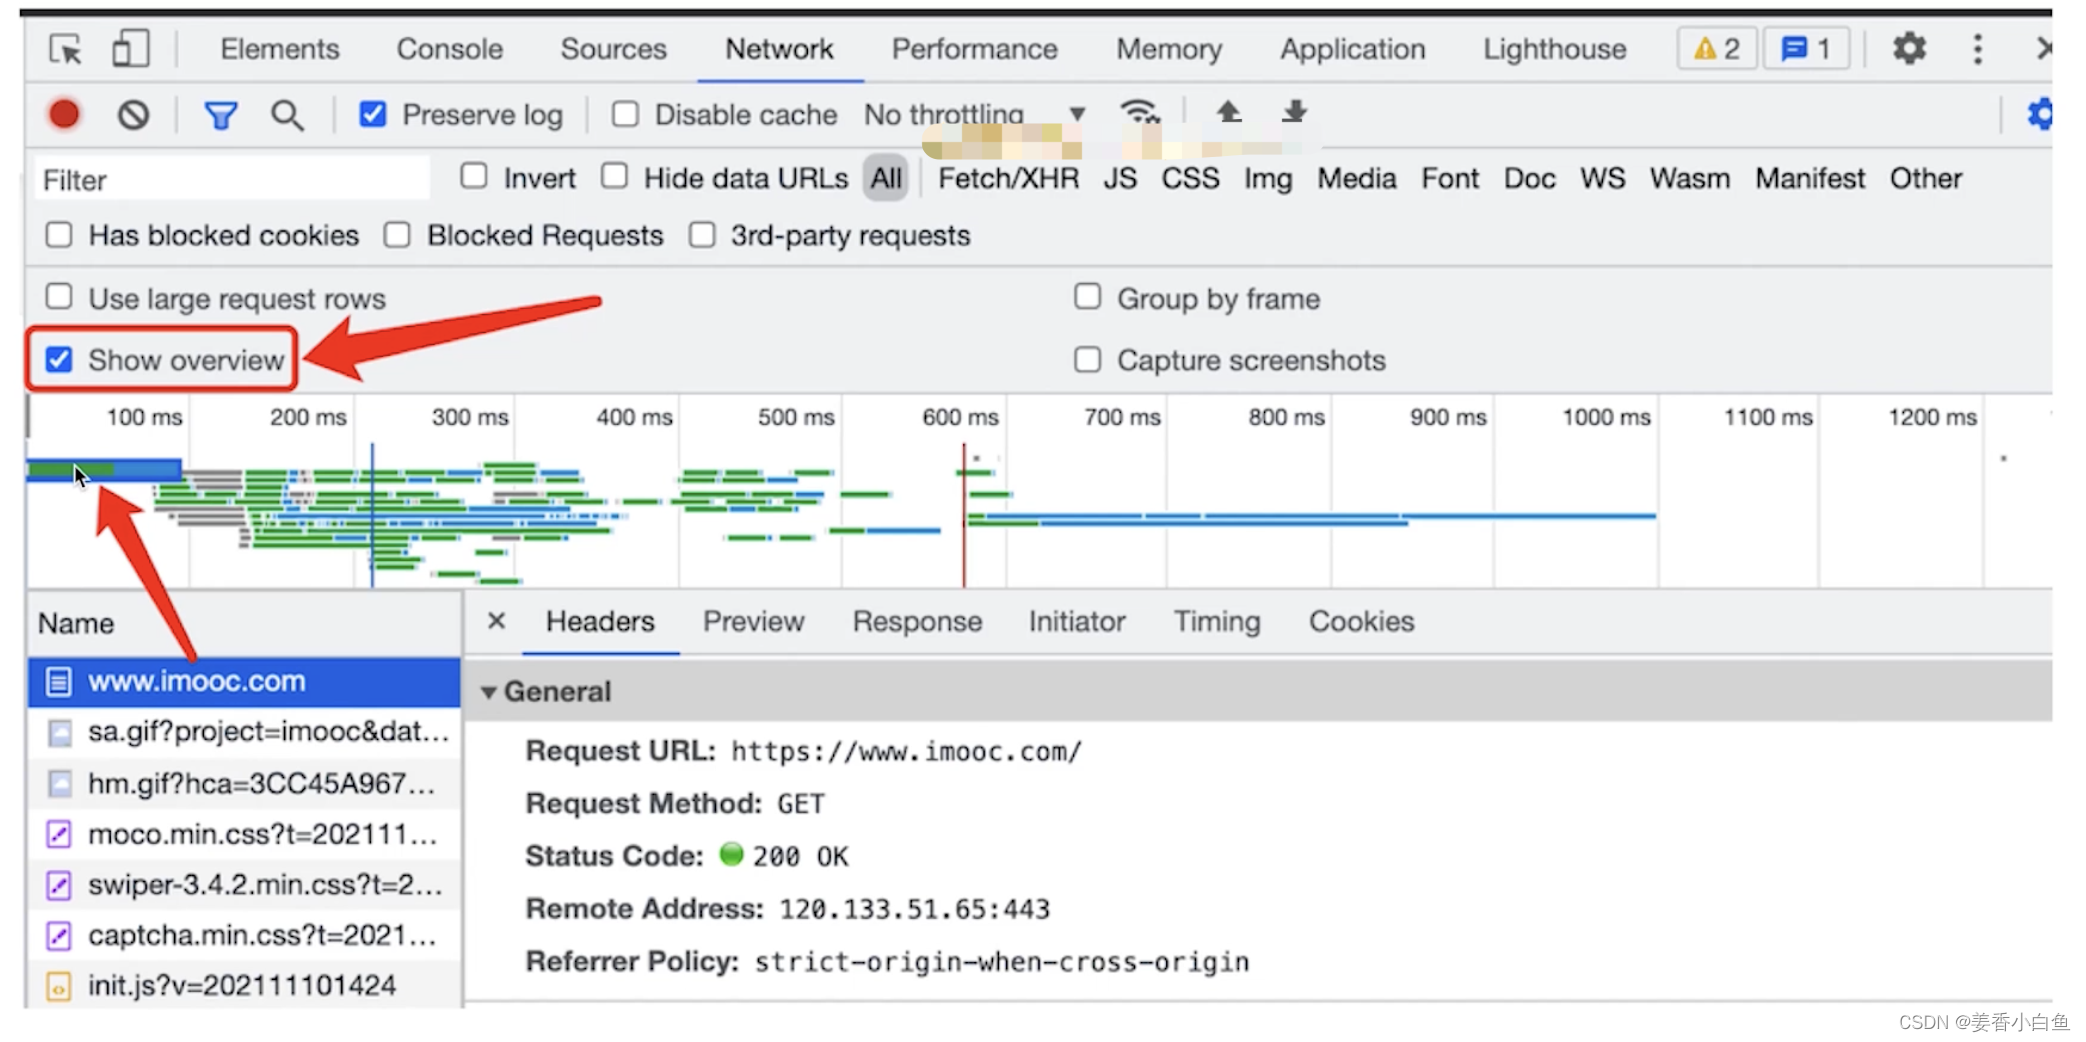Click the export HAR download arrow
The height and width of the screenshot is (1042, 2086).
[1295, 111]
